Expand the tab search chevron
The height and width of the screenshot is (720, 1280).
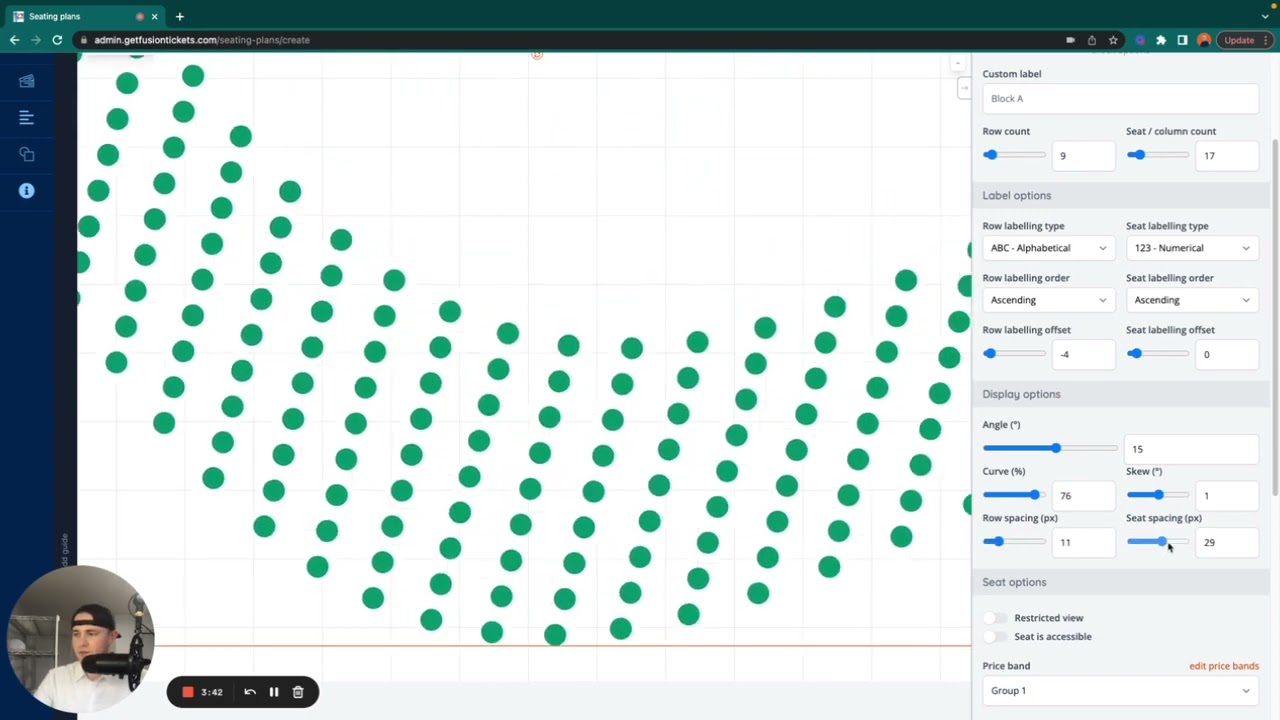click(x=1265, y=16)
